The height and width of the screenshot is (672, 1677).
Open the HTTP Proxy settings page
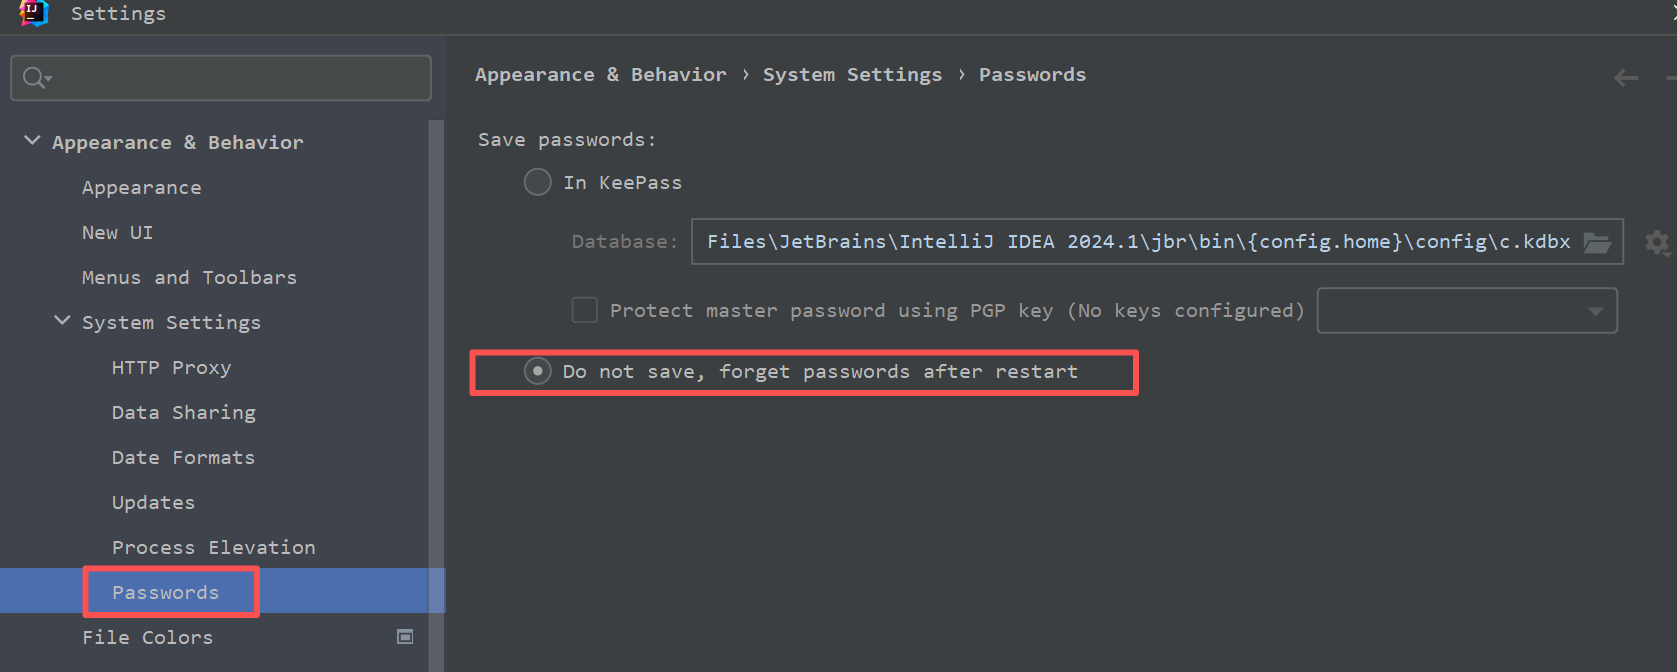click(x=171, y=368)
